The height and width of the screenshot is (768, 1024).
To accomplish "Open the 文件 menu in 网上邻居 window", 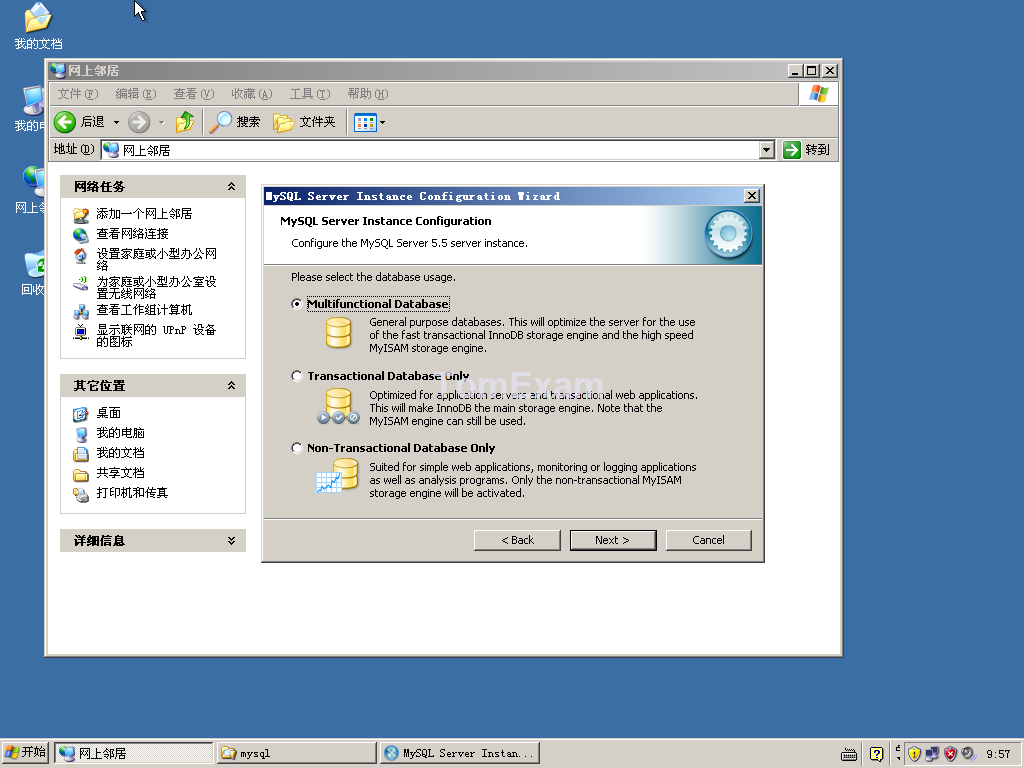I will point(78,94).
